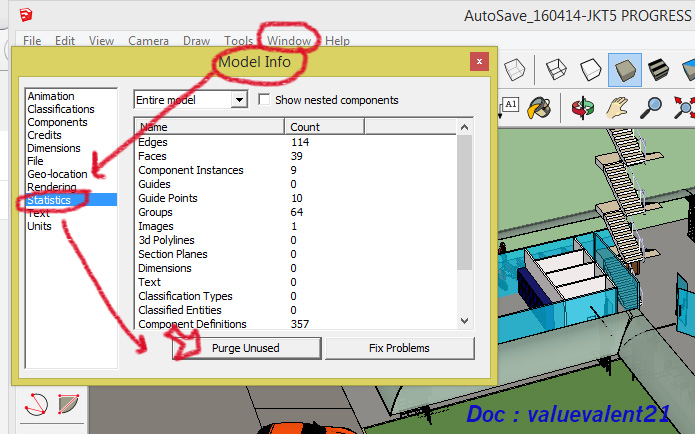Viewport: 695px width, 434px height.
Task: Open the View menu
Action: tap(101, 41)
